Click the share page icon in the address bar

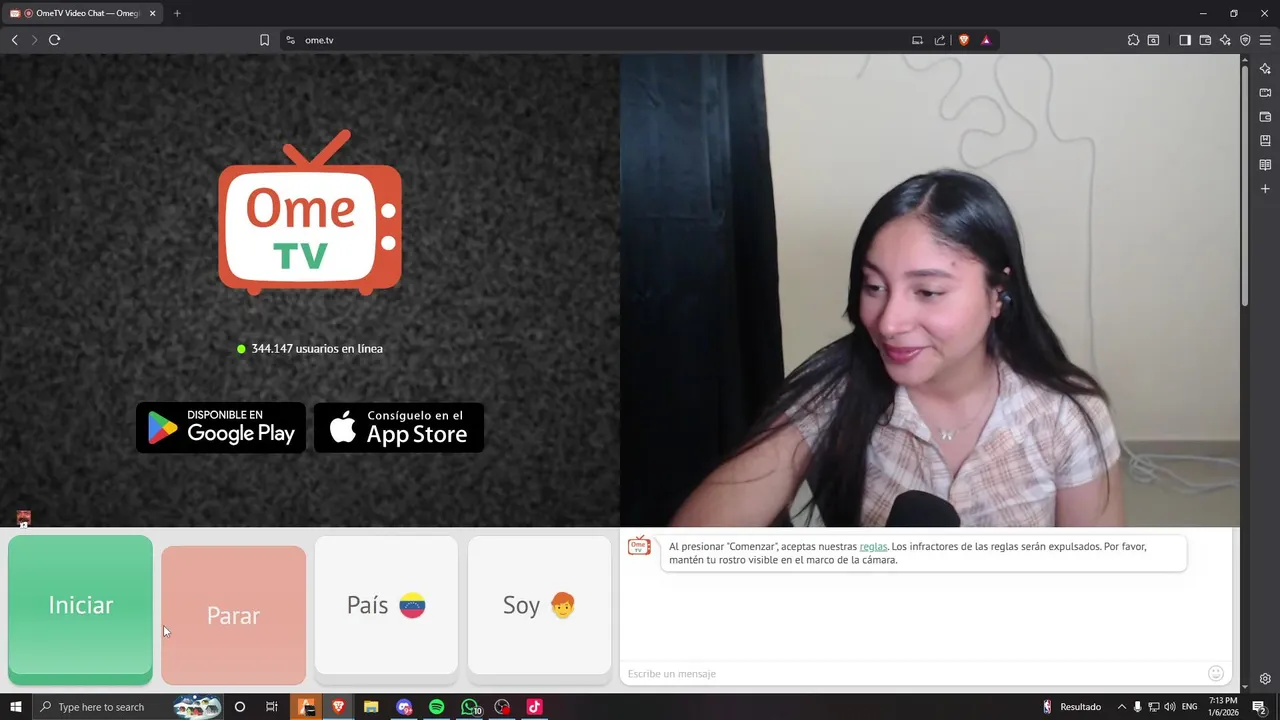pos(940,40)
